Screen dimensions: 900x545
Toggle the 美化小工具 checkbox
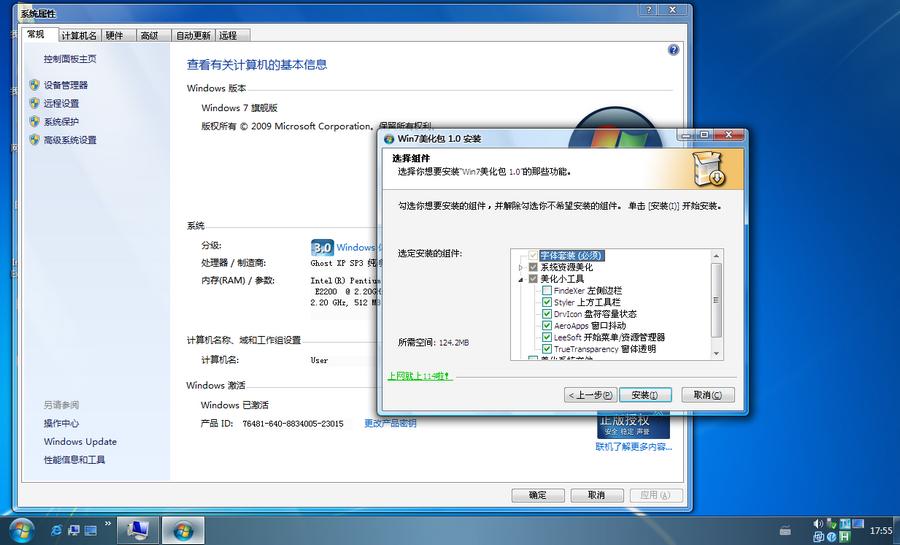point(533,279)
